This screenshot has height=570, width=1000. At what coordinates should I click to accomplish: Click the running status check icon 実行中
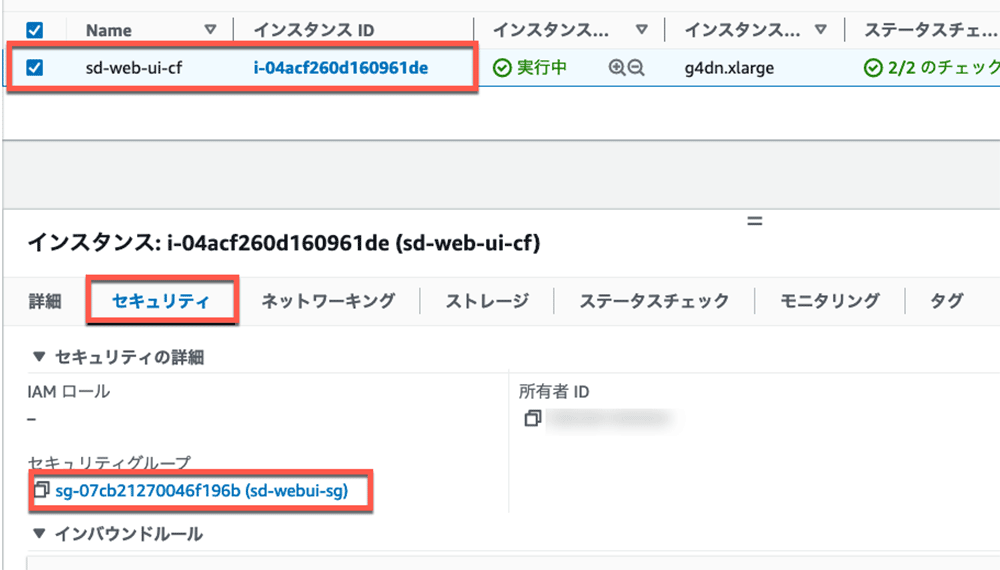(x=502, y=68)
